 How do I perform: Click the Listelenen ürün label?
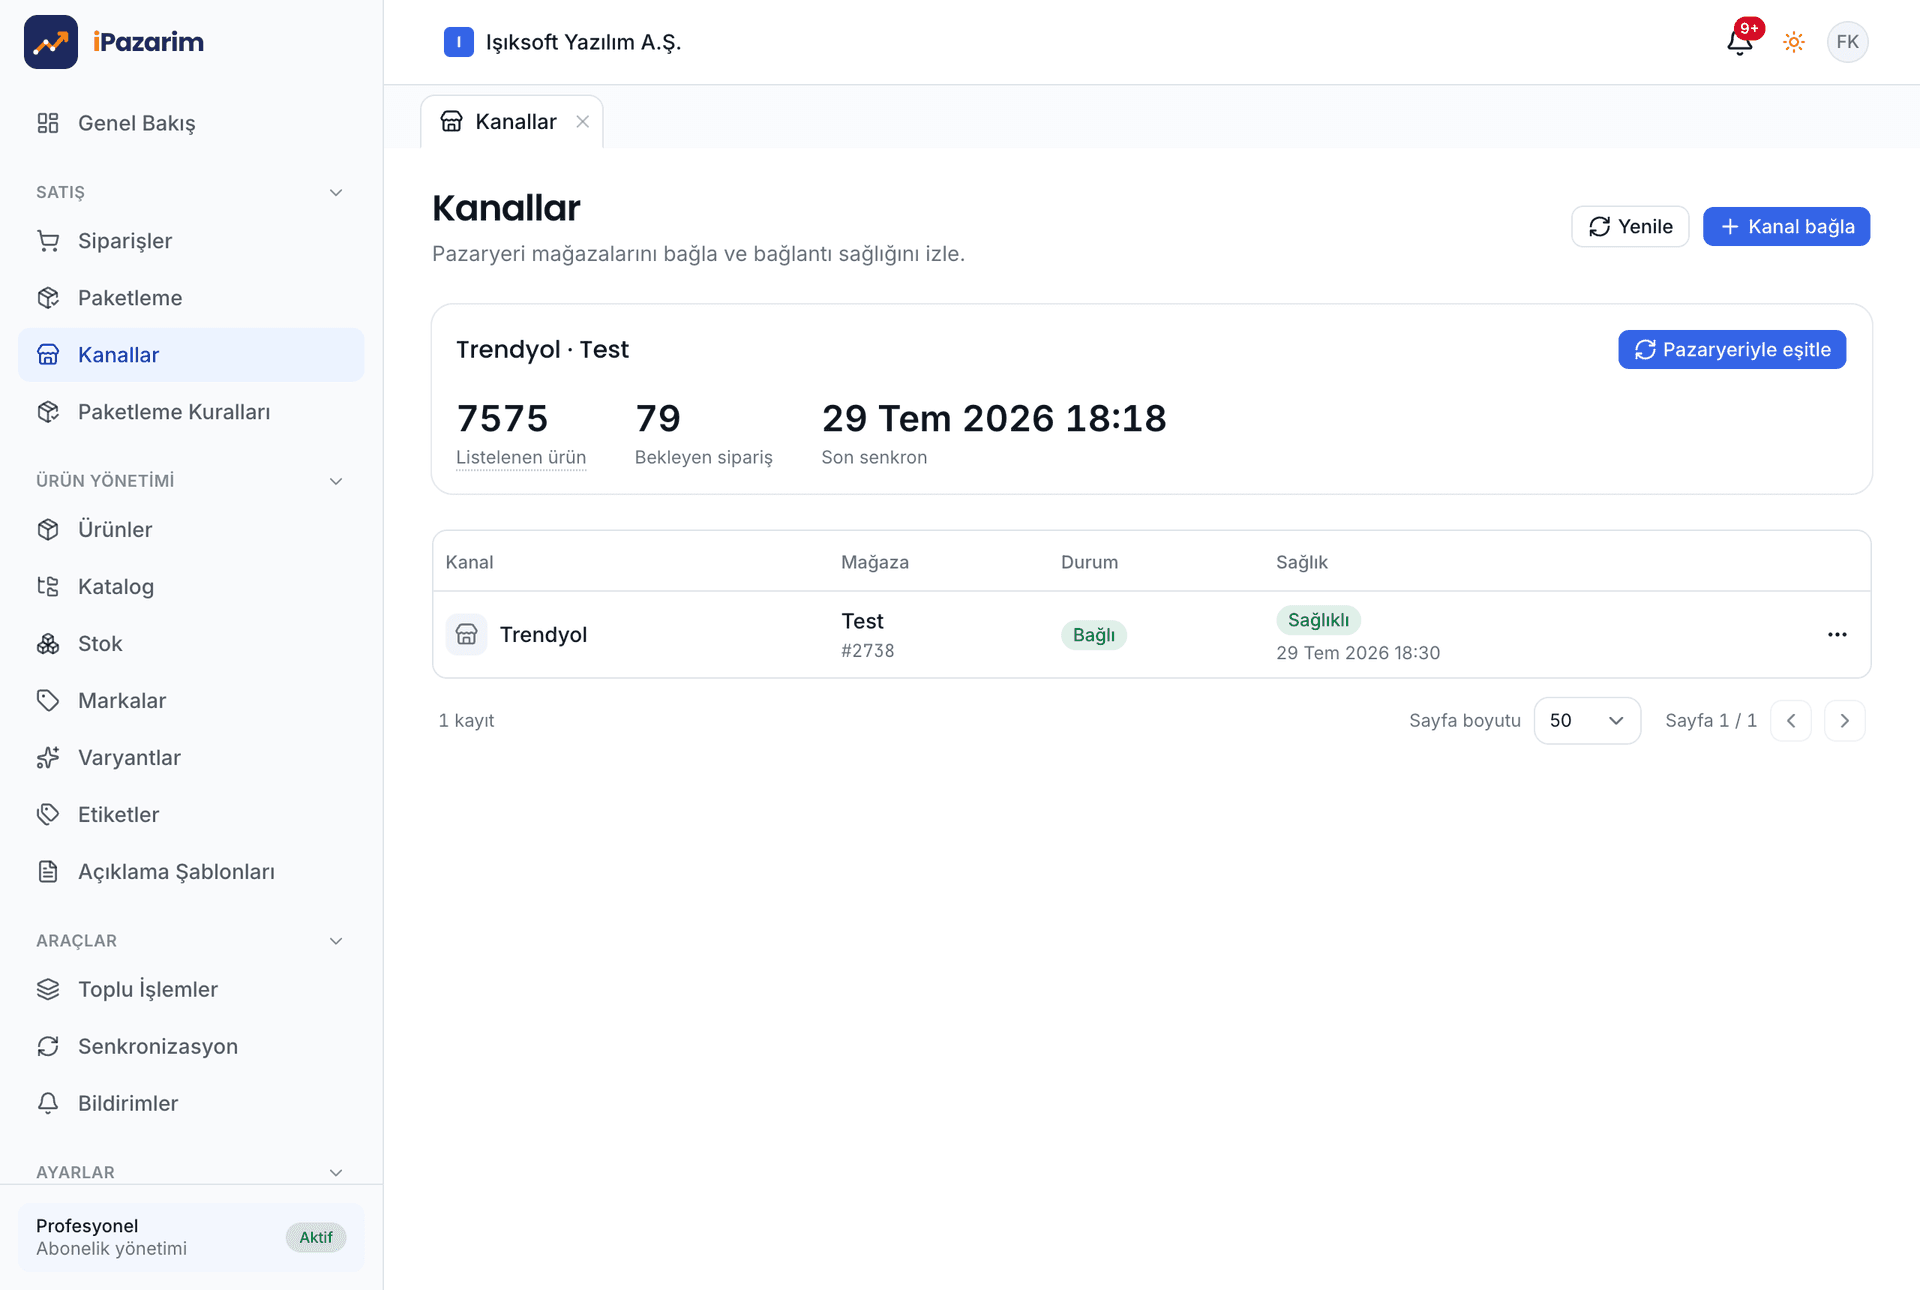pos(521,458)
